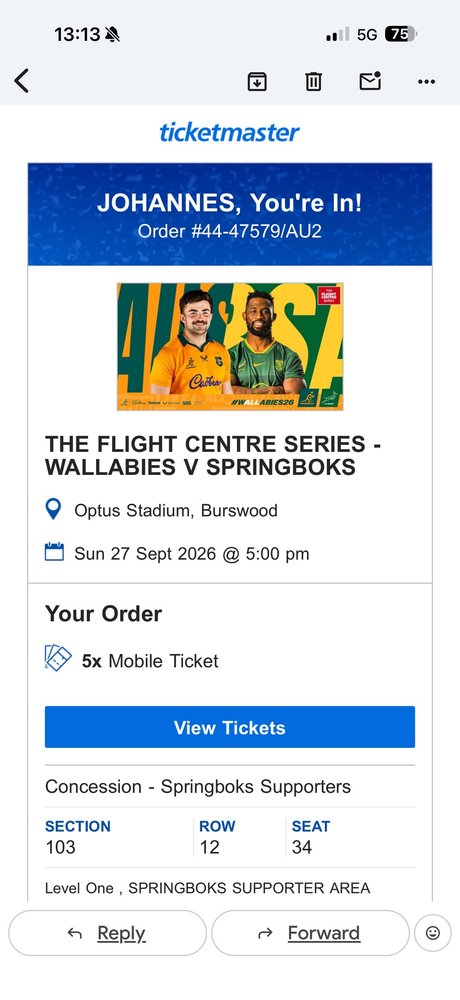Tap the Order #44-47579/AU2 number
Image resolution: width=460 pixels, height=1000 pixels.
[x=230, y=231]
